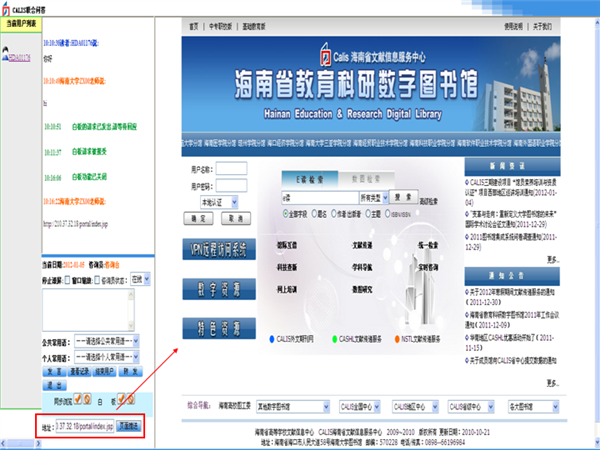Open the CALIS全国中心 dropdown
This screenshot has width=600, height=450.
point(360,406)
